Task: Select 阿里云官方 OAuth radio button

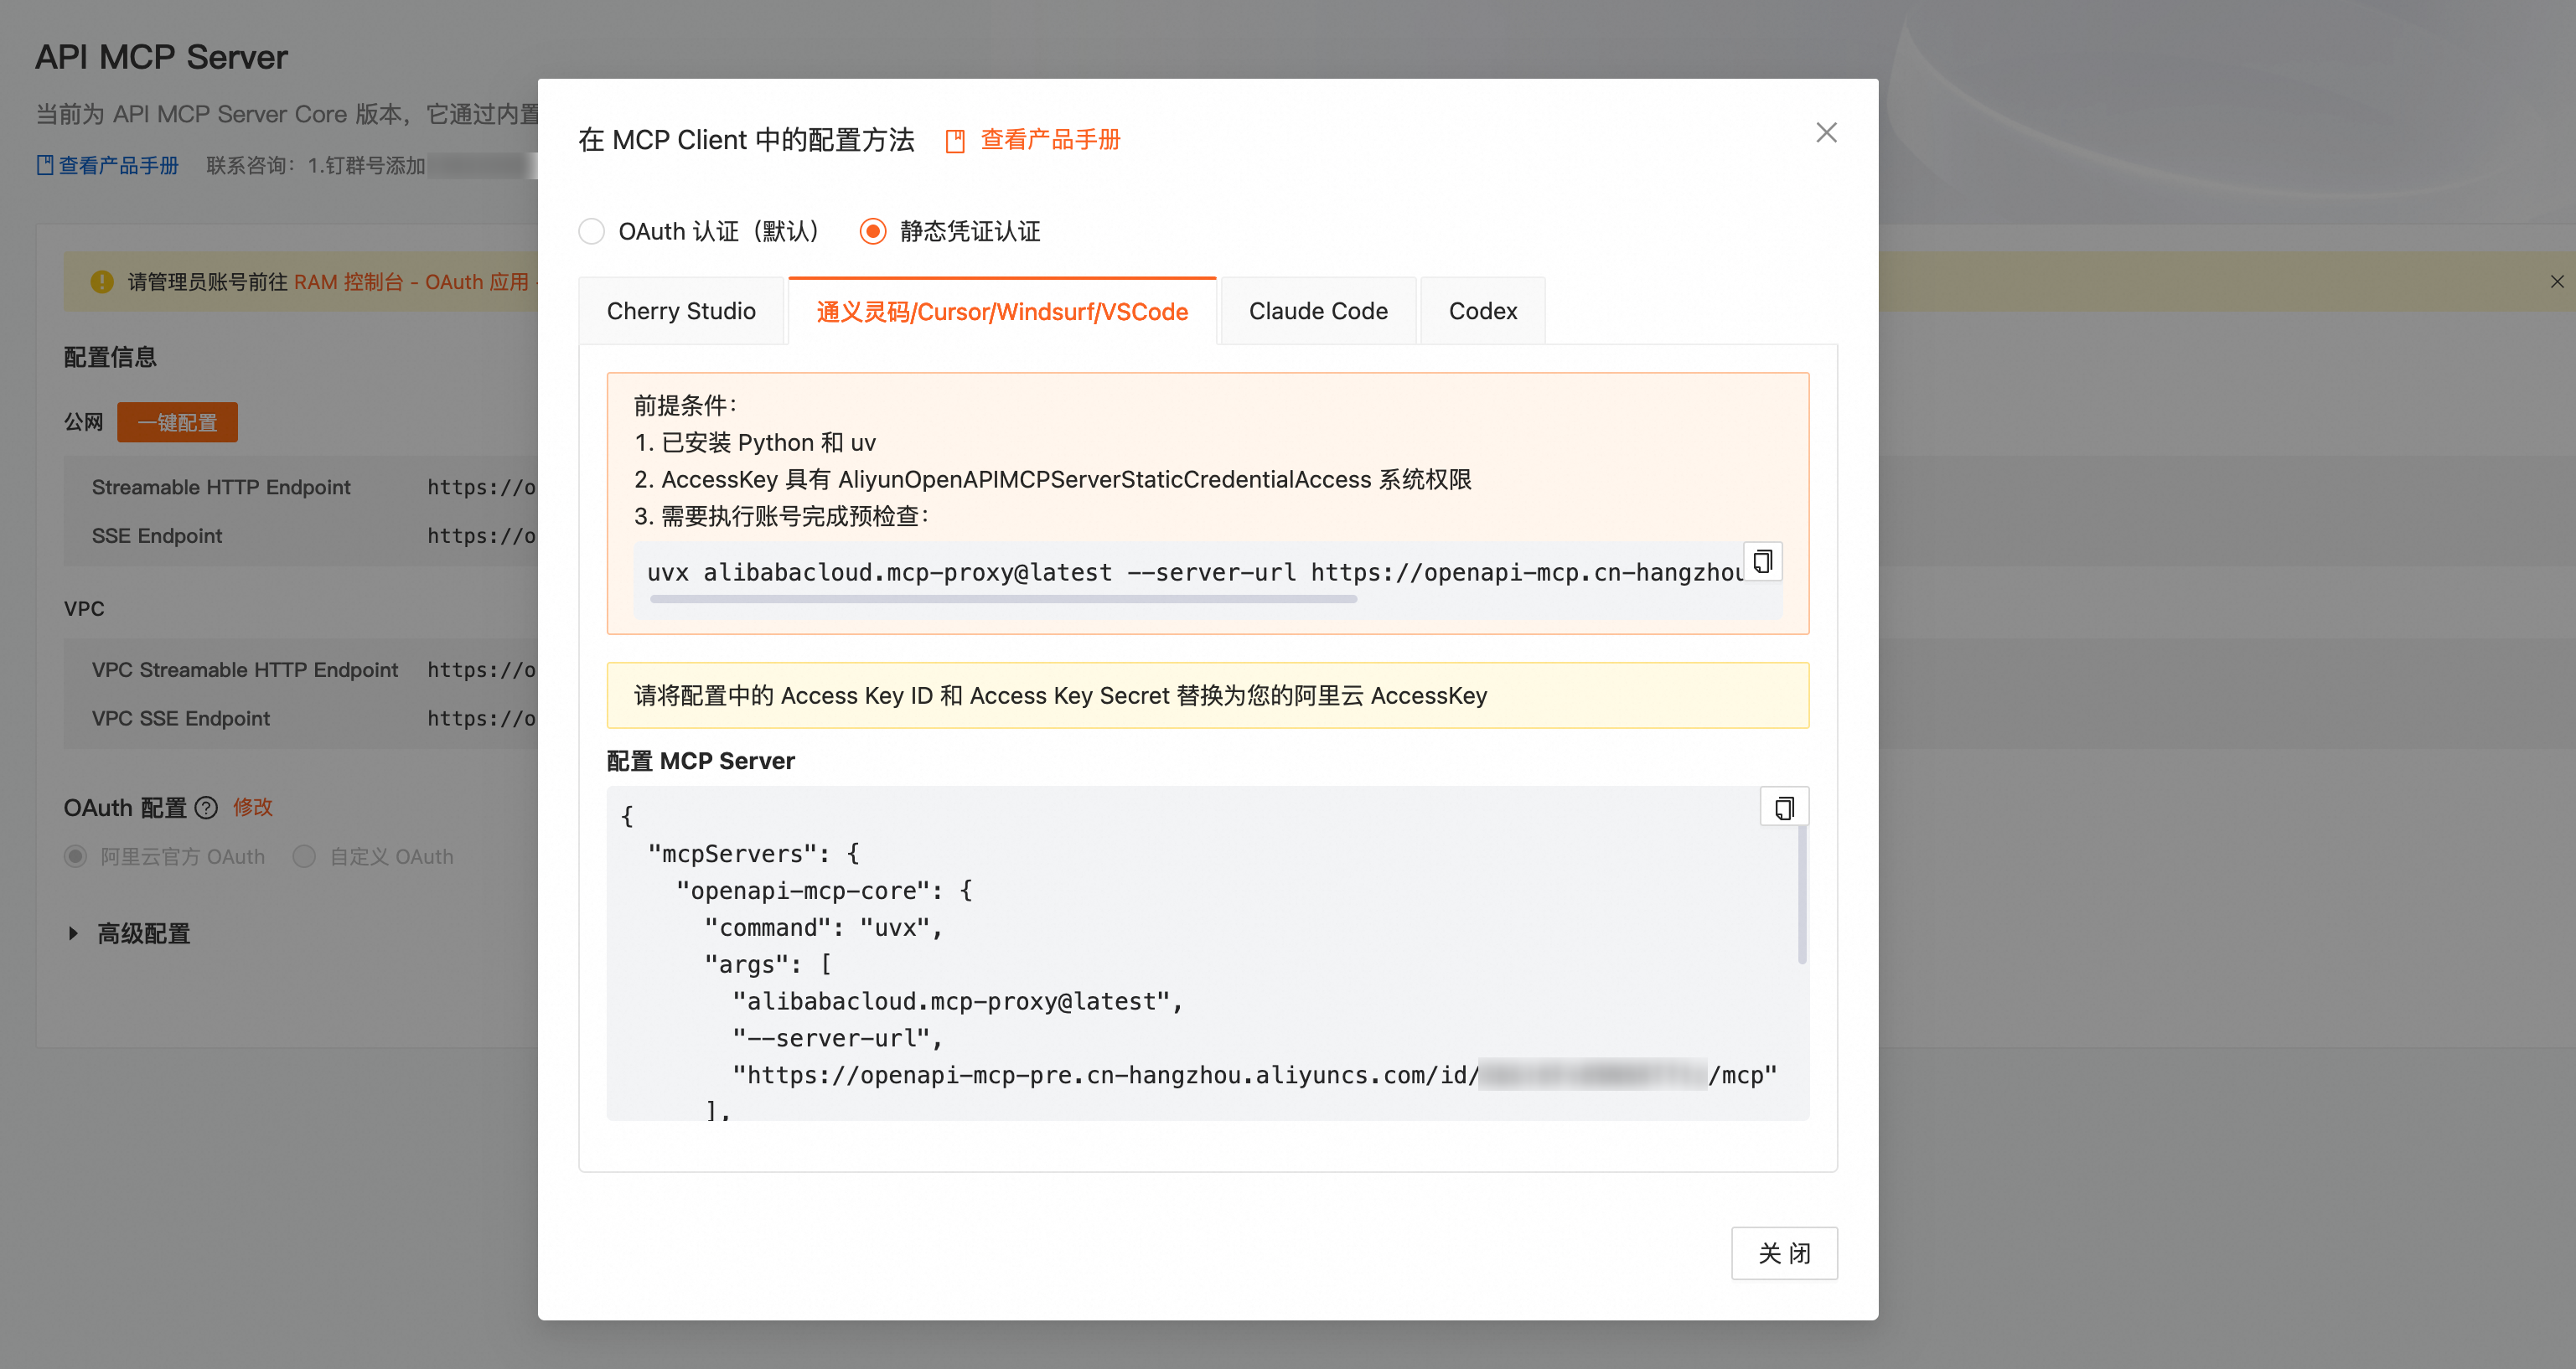Action: coord(75,857)
